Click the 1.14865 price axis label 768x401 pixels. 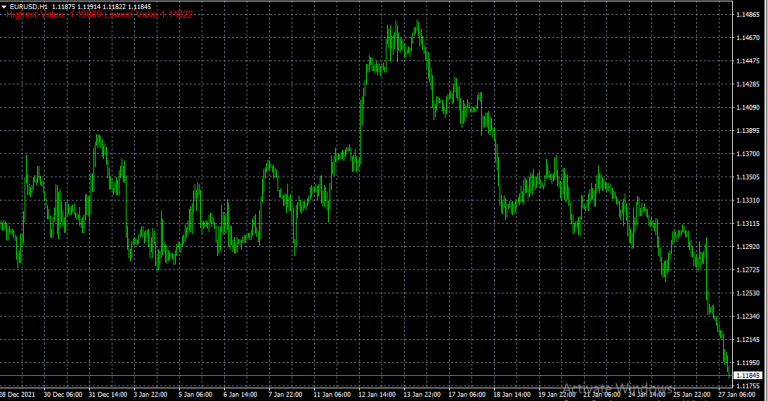748,15
